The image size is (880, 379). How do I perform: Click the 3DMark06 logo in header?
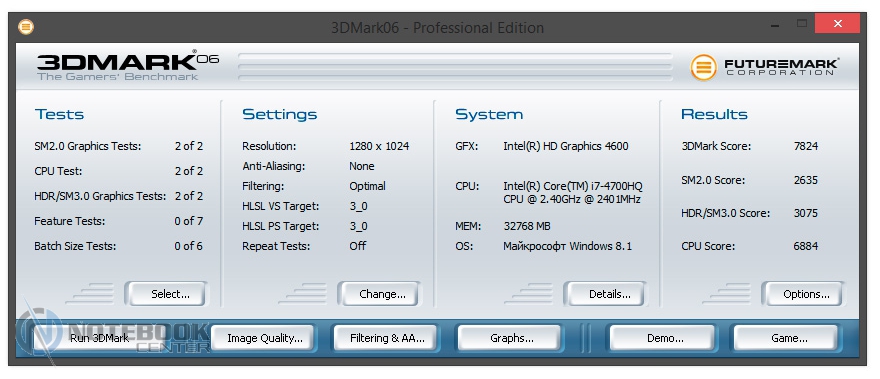pos(128,66)
